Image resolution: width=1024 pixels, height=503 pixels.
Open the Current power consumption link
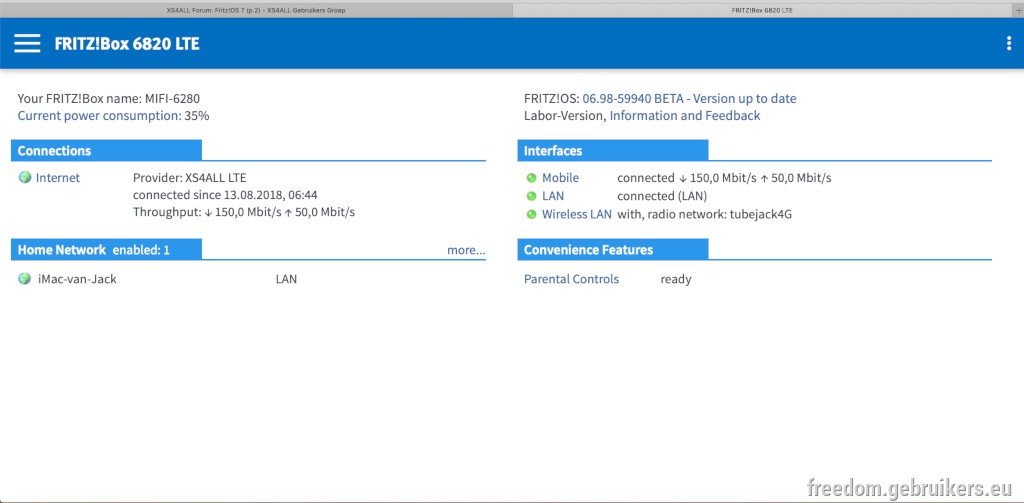99,116
